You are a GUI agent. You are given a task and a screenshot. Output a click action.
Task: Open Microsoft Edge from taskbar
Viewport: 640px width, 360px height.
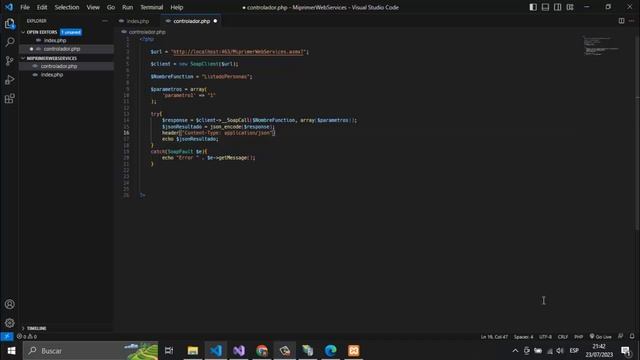click(331, 351)
